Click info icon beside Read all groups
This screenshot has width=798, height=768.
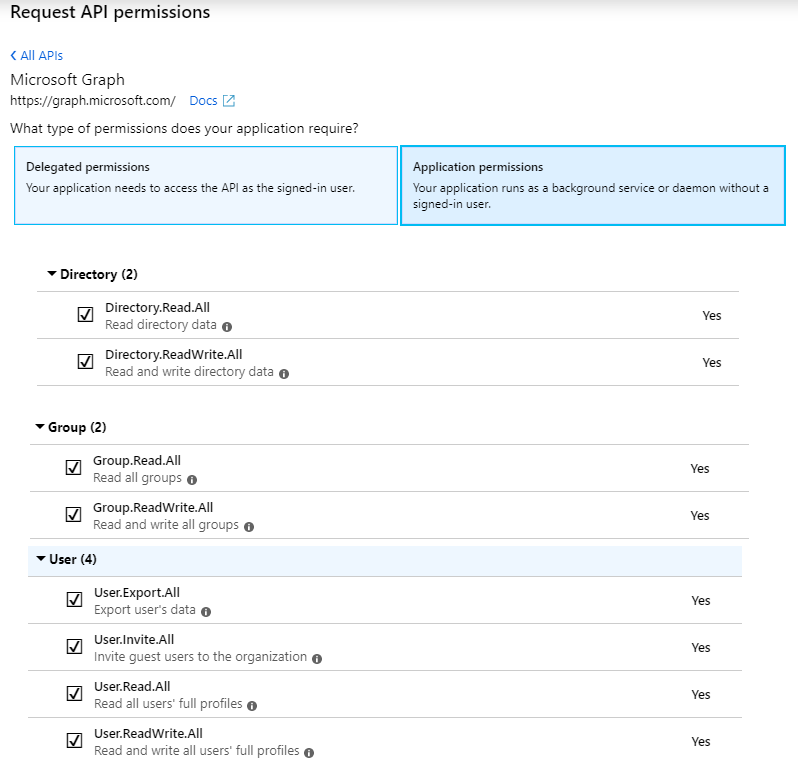[191, 479]
